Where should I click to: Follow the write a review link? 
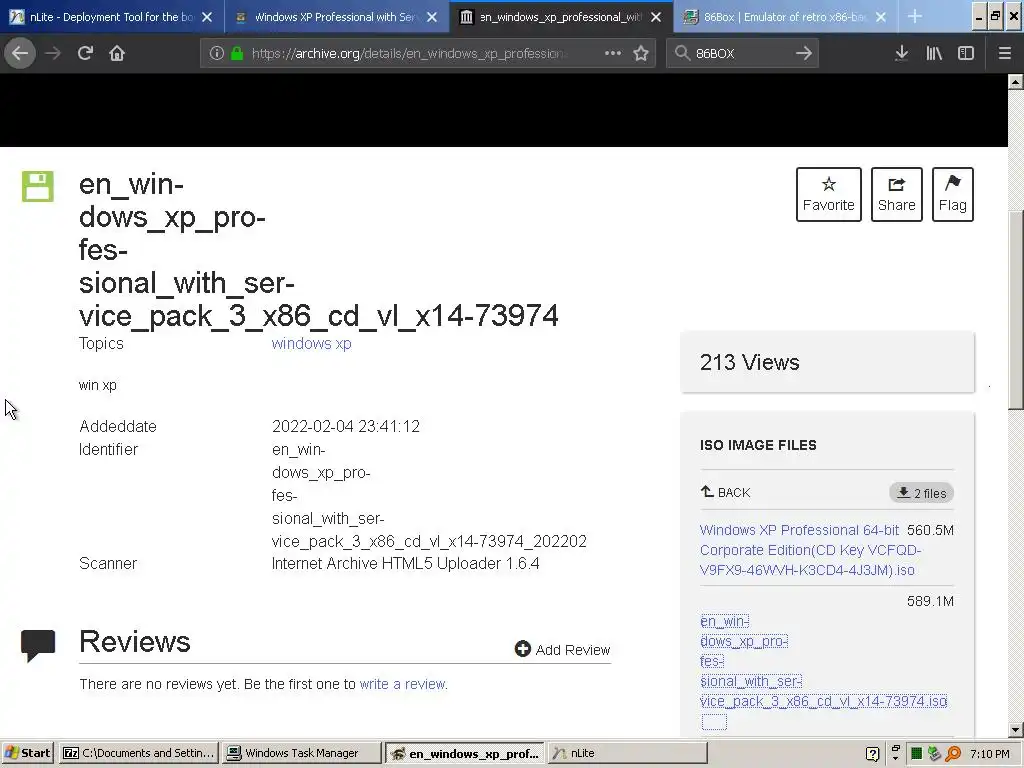pos(403,684)
